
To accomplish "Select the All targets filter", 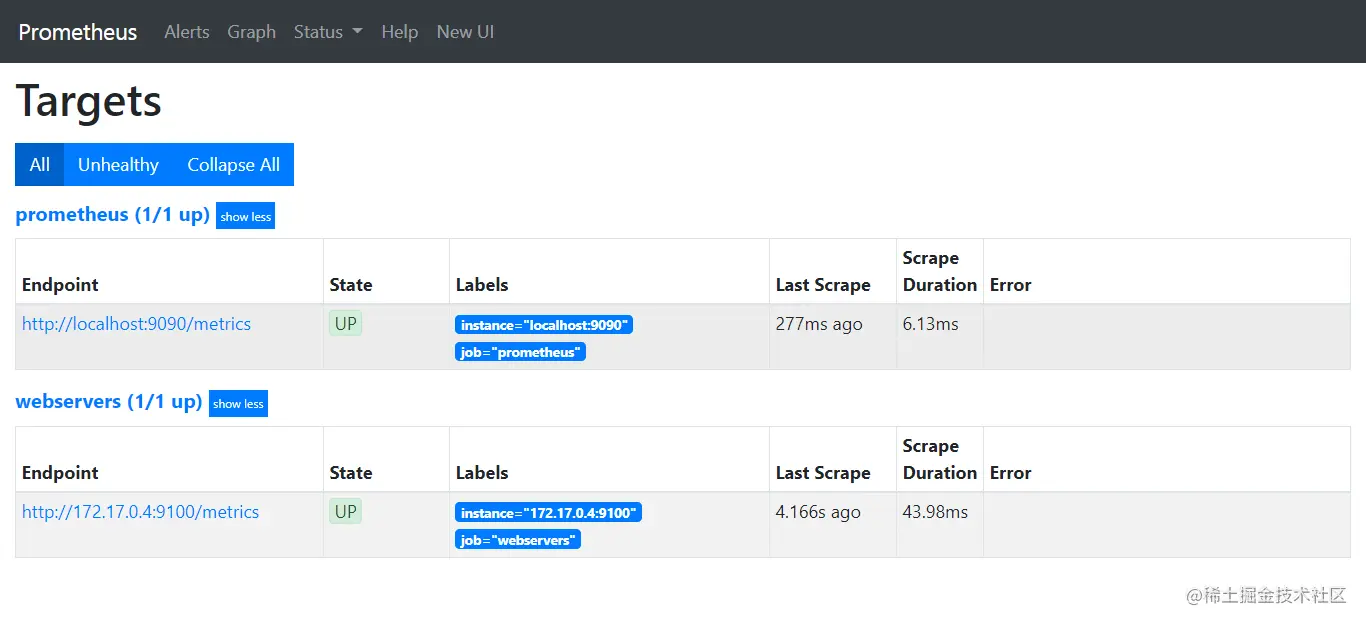I will click(x=40, y=165).
